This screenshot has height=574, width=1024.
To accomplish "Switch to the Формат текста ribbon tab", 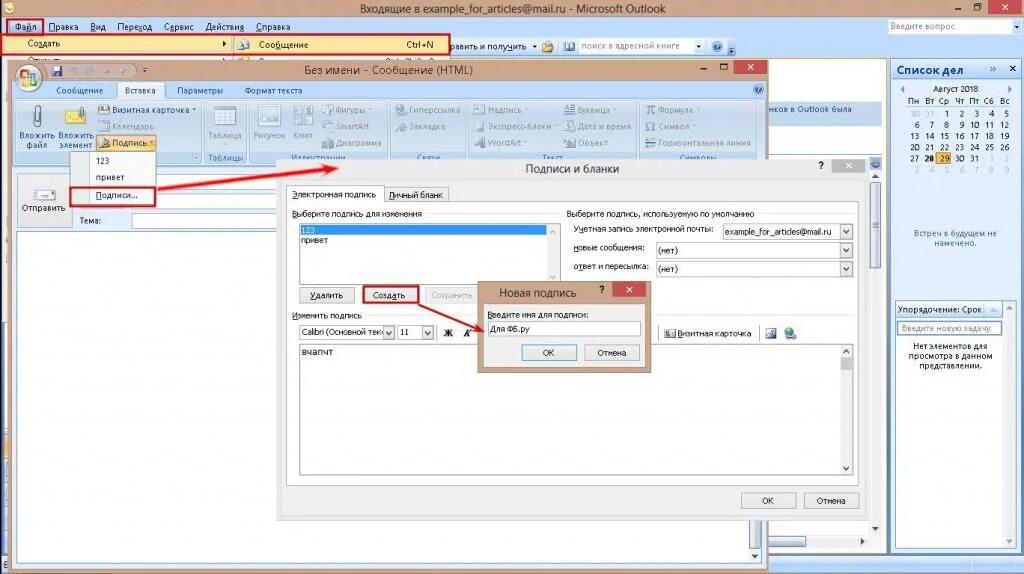I will (x=273, y=91).
